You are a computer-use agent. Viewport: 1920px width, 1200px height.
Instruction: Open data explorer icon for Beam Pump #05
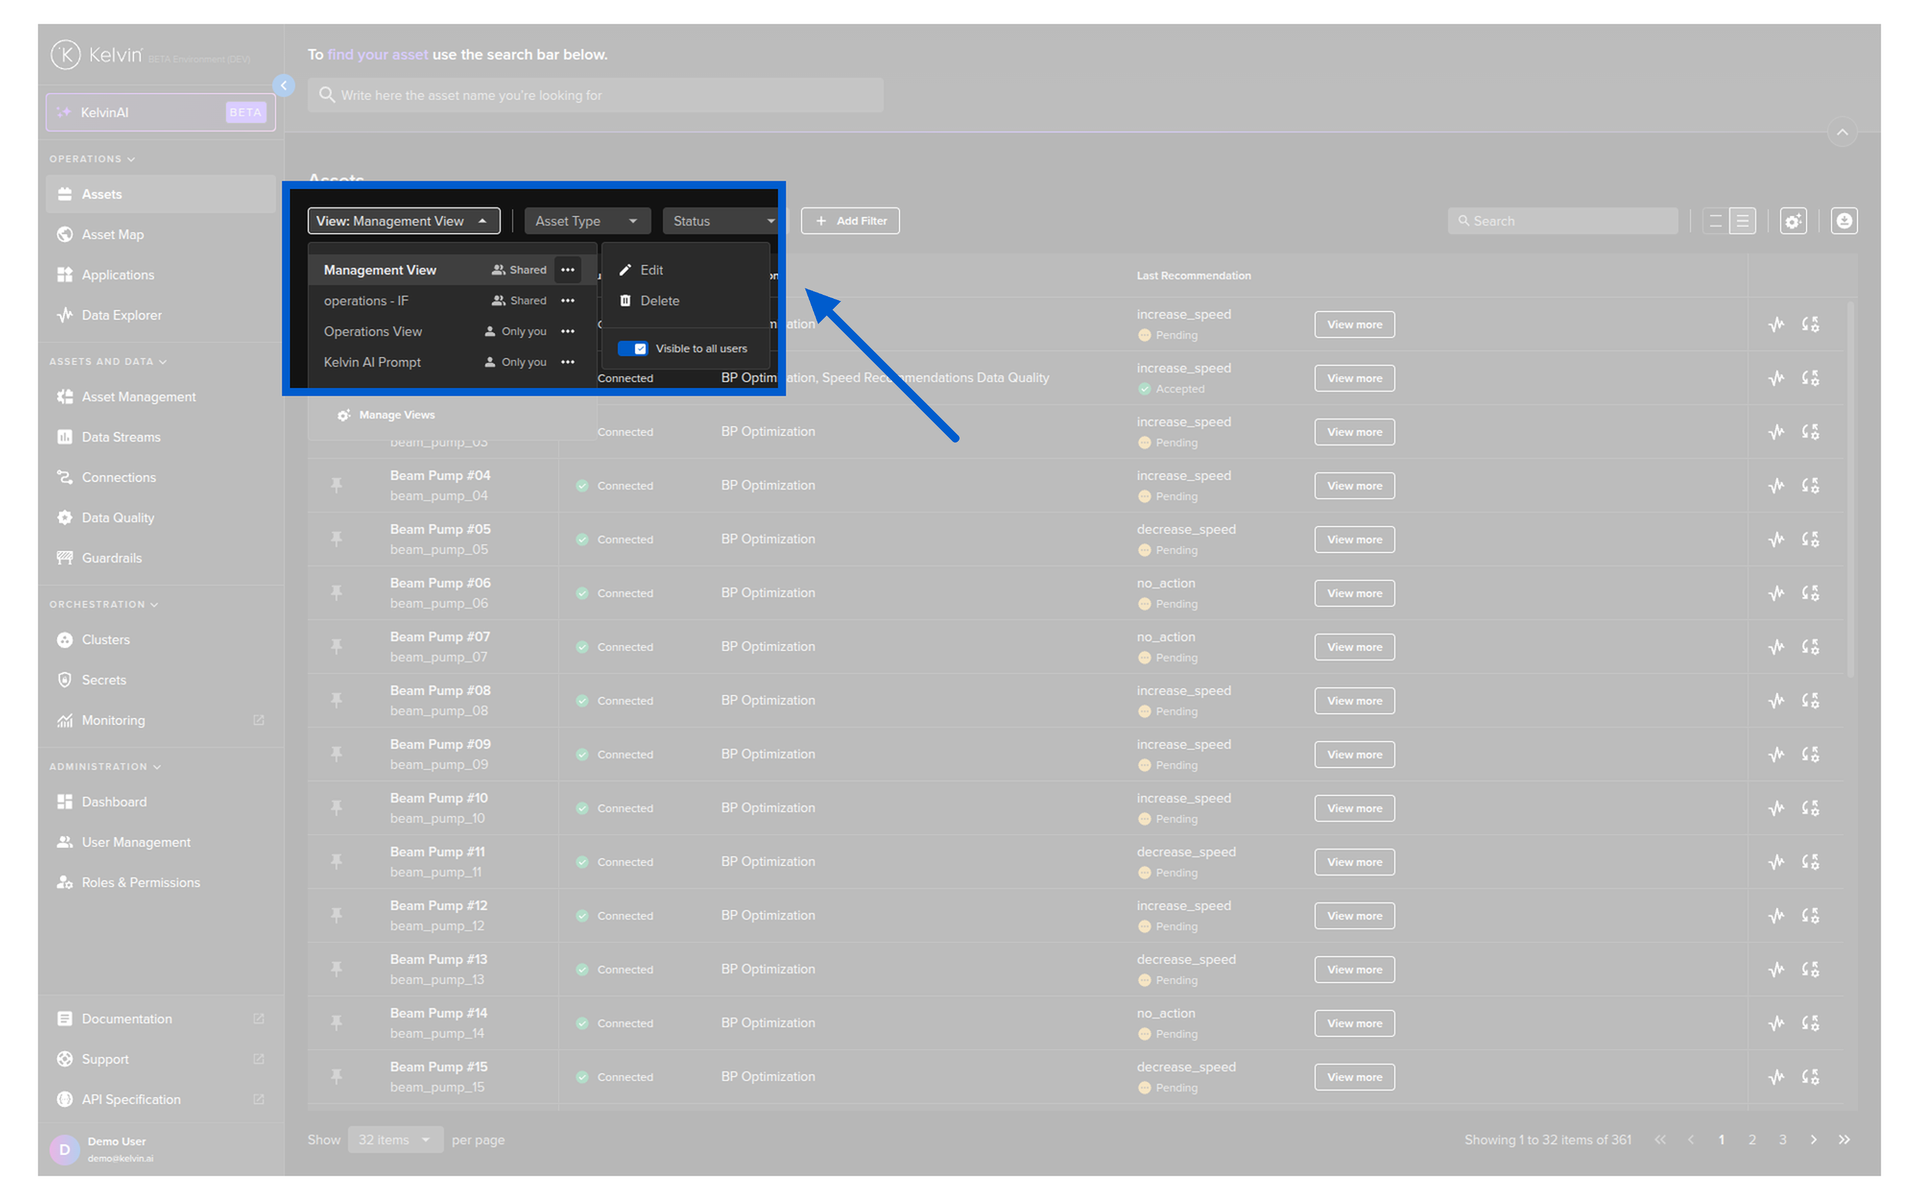pyautogui.click(x=1776, y=539)
